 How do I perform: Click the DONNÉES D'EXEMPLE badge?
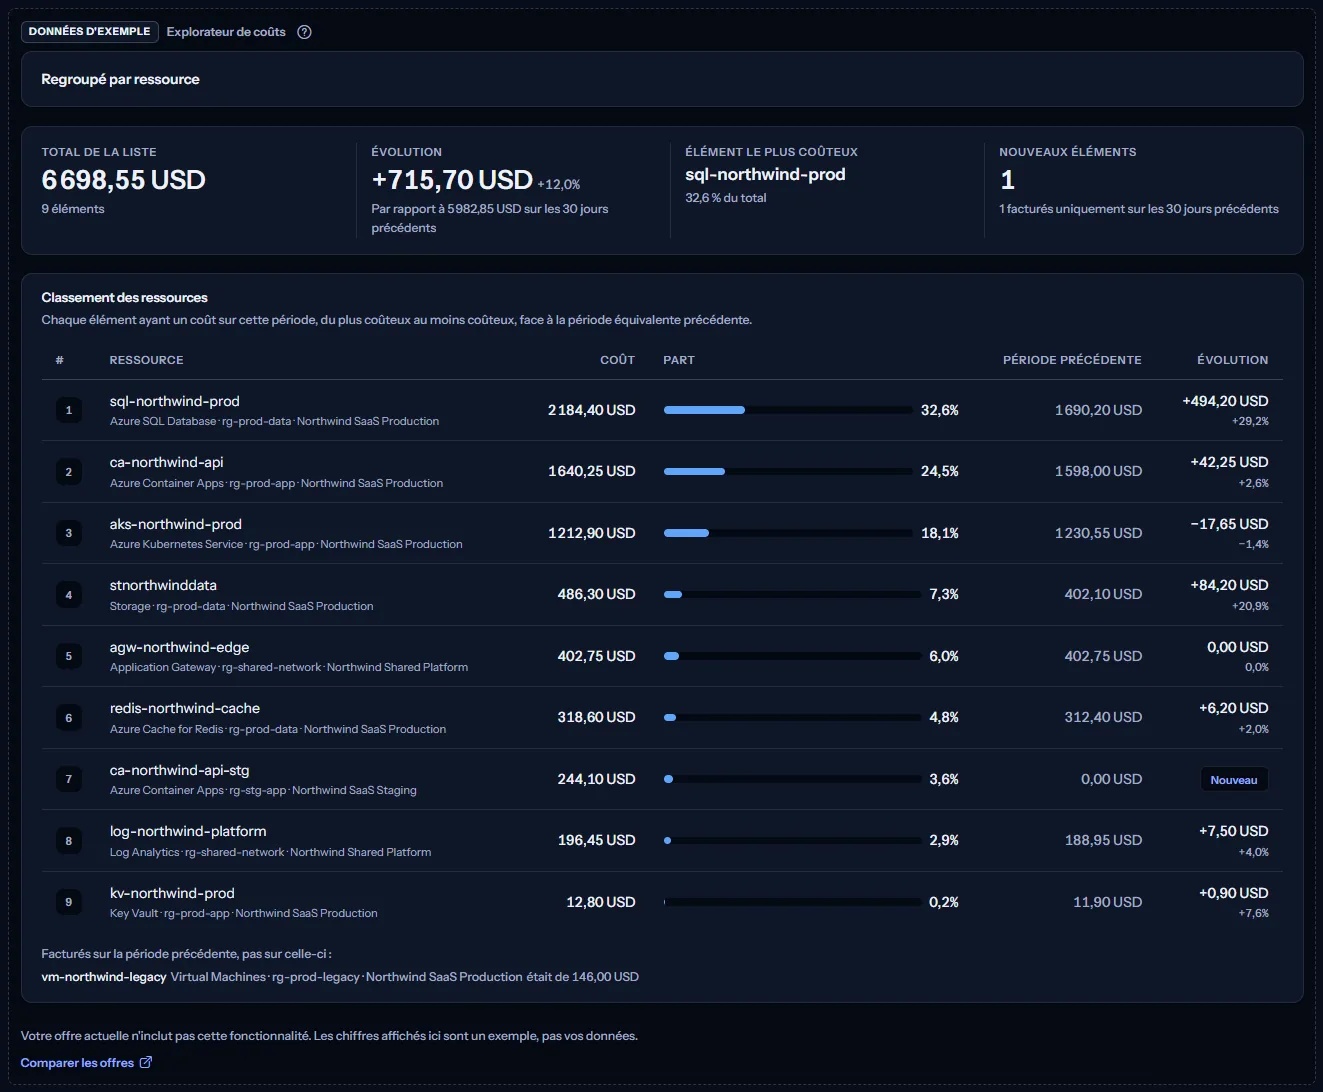90,32
